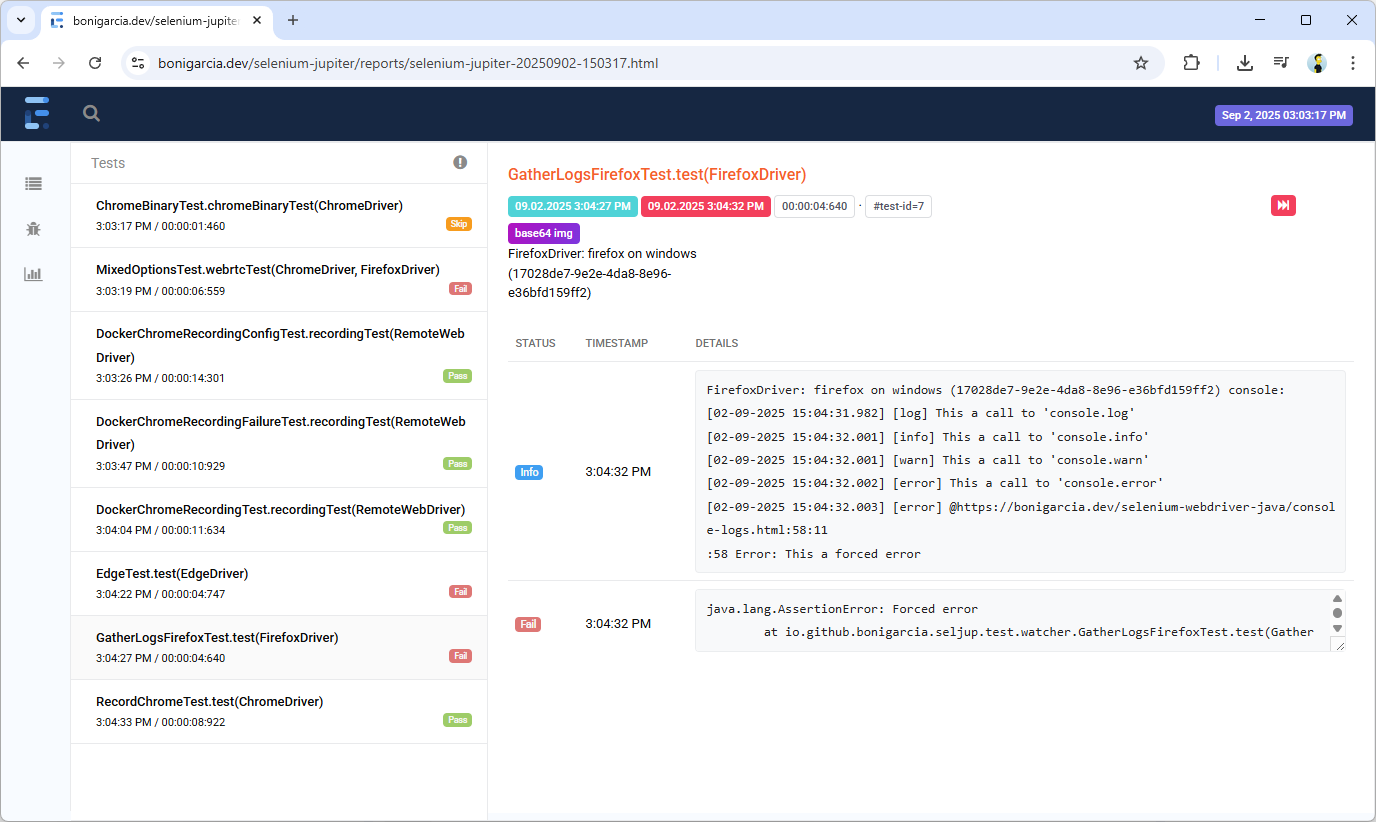Click the GatherLogsFirefoxTest.test title heading

point(657,174)
